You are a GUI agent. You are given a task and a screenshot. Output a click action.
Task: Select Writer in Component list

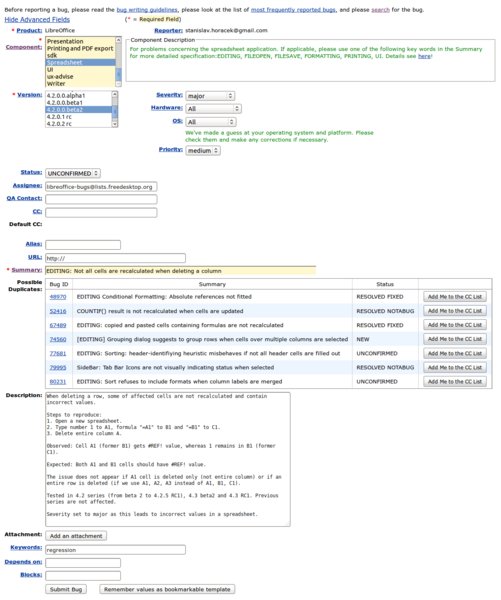pyautogui.click(x=80, y=83)
